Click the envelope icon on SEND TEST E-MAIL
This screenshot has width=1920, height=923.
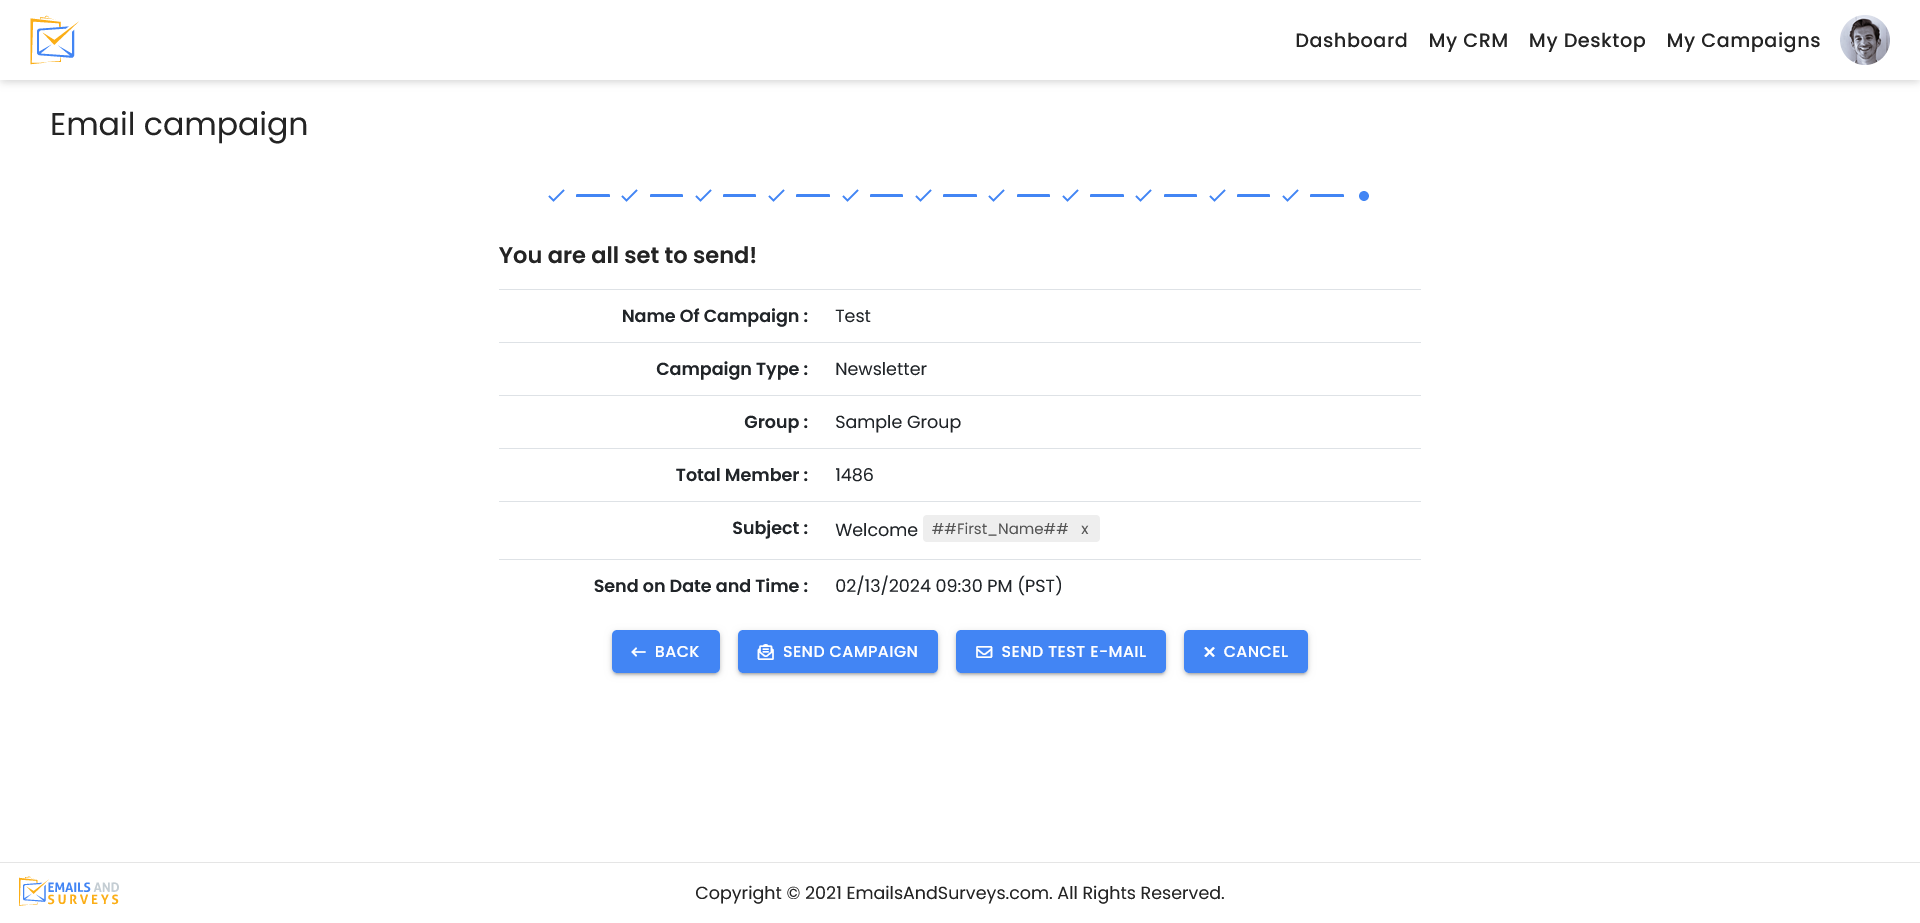tap(983, 651)
